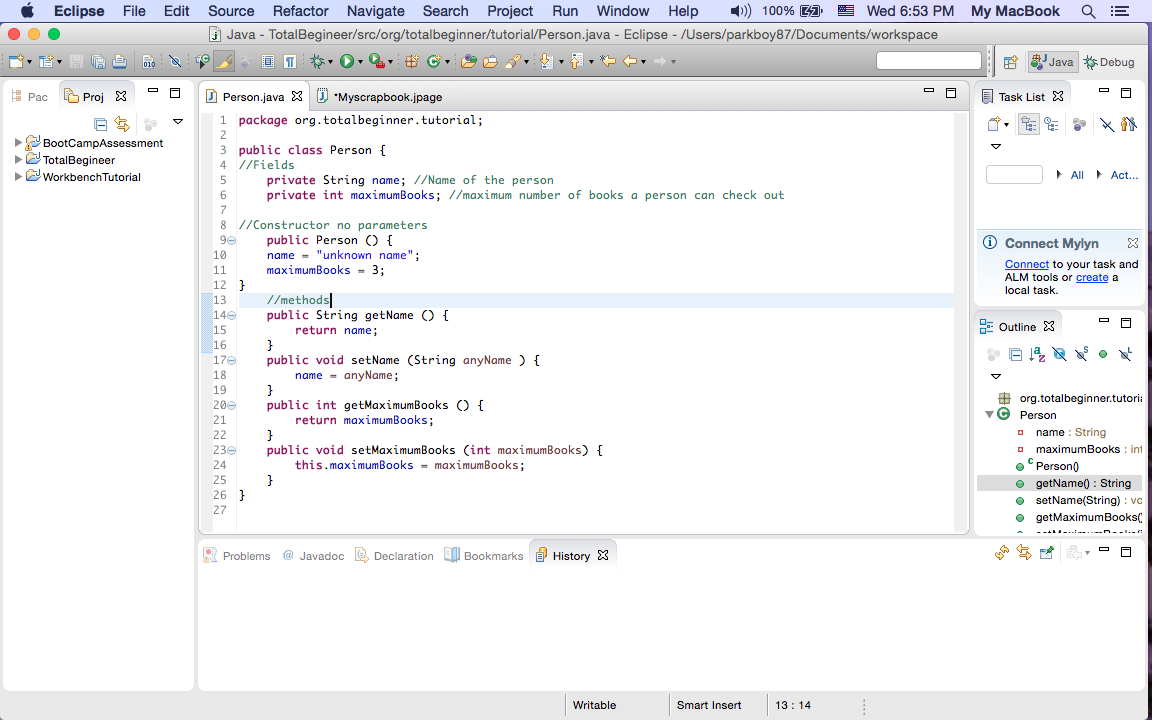Image resolution: width=1152 pixels, height=720 pixels.
Task: Click the All working set link
Action: 1077,175
